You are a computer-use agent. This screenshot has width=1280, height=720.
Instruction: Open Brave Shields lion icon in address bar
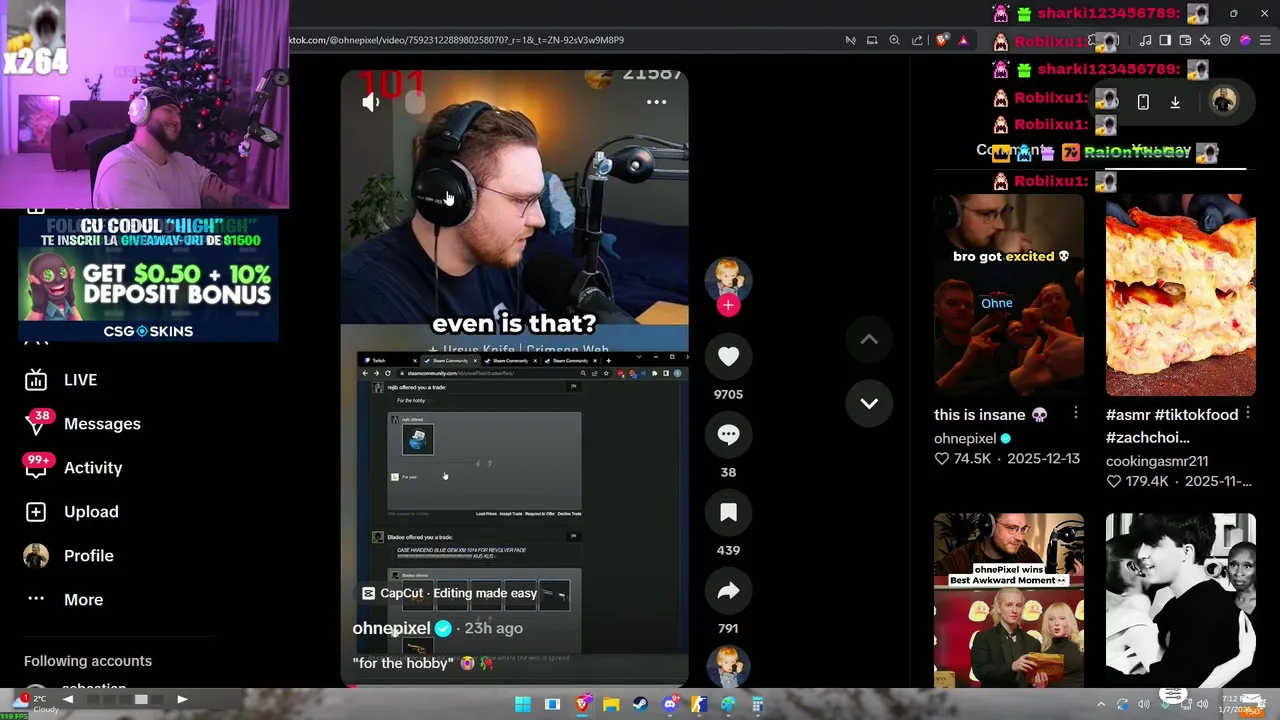(x=942, y=40)
